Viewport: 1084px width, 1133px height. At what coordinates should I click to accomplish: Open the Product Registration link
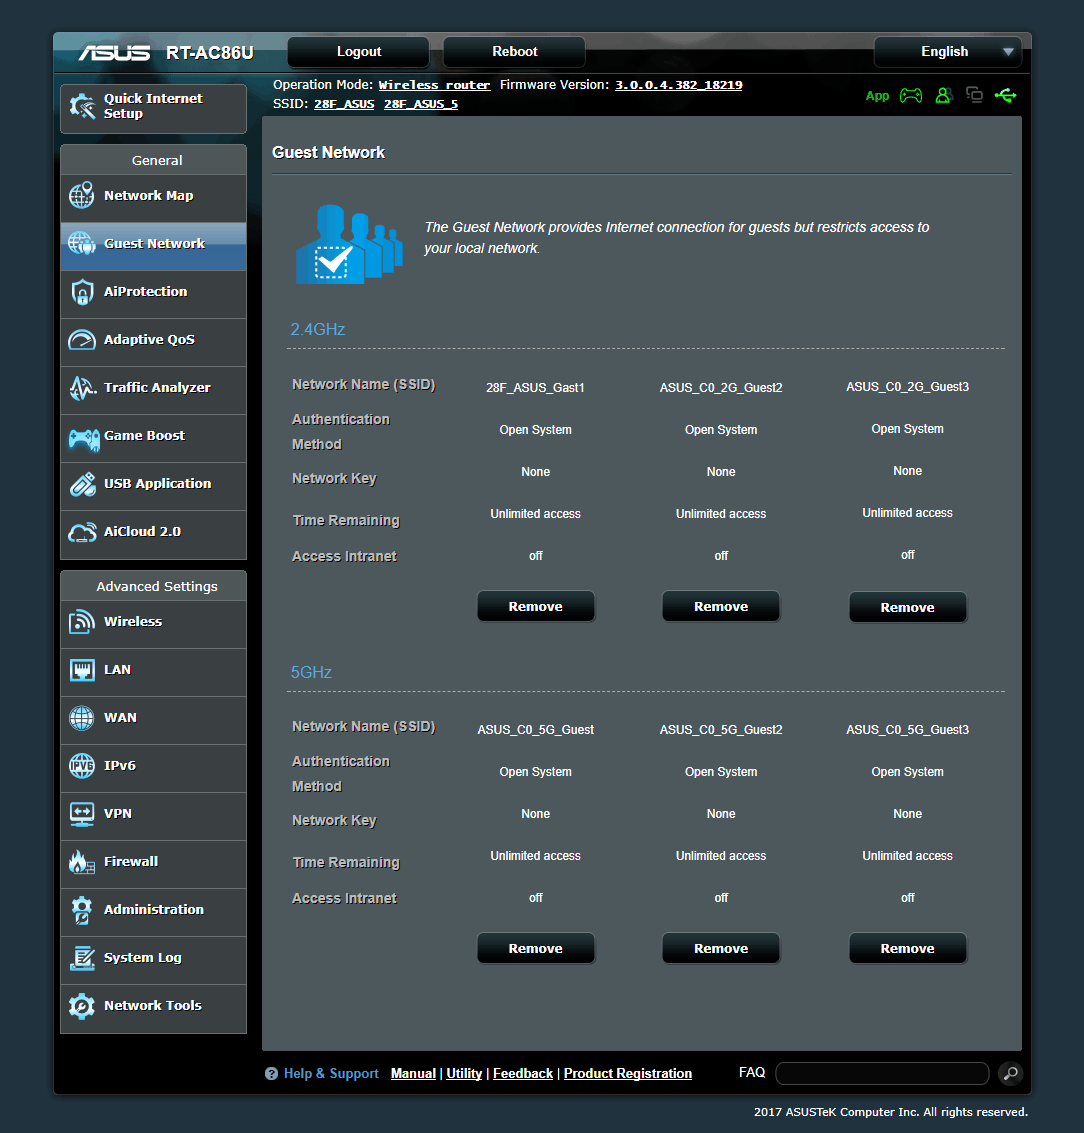coord(628,1074)
